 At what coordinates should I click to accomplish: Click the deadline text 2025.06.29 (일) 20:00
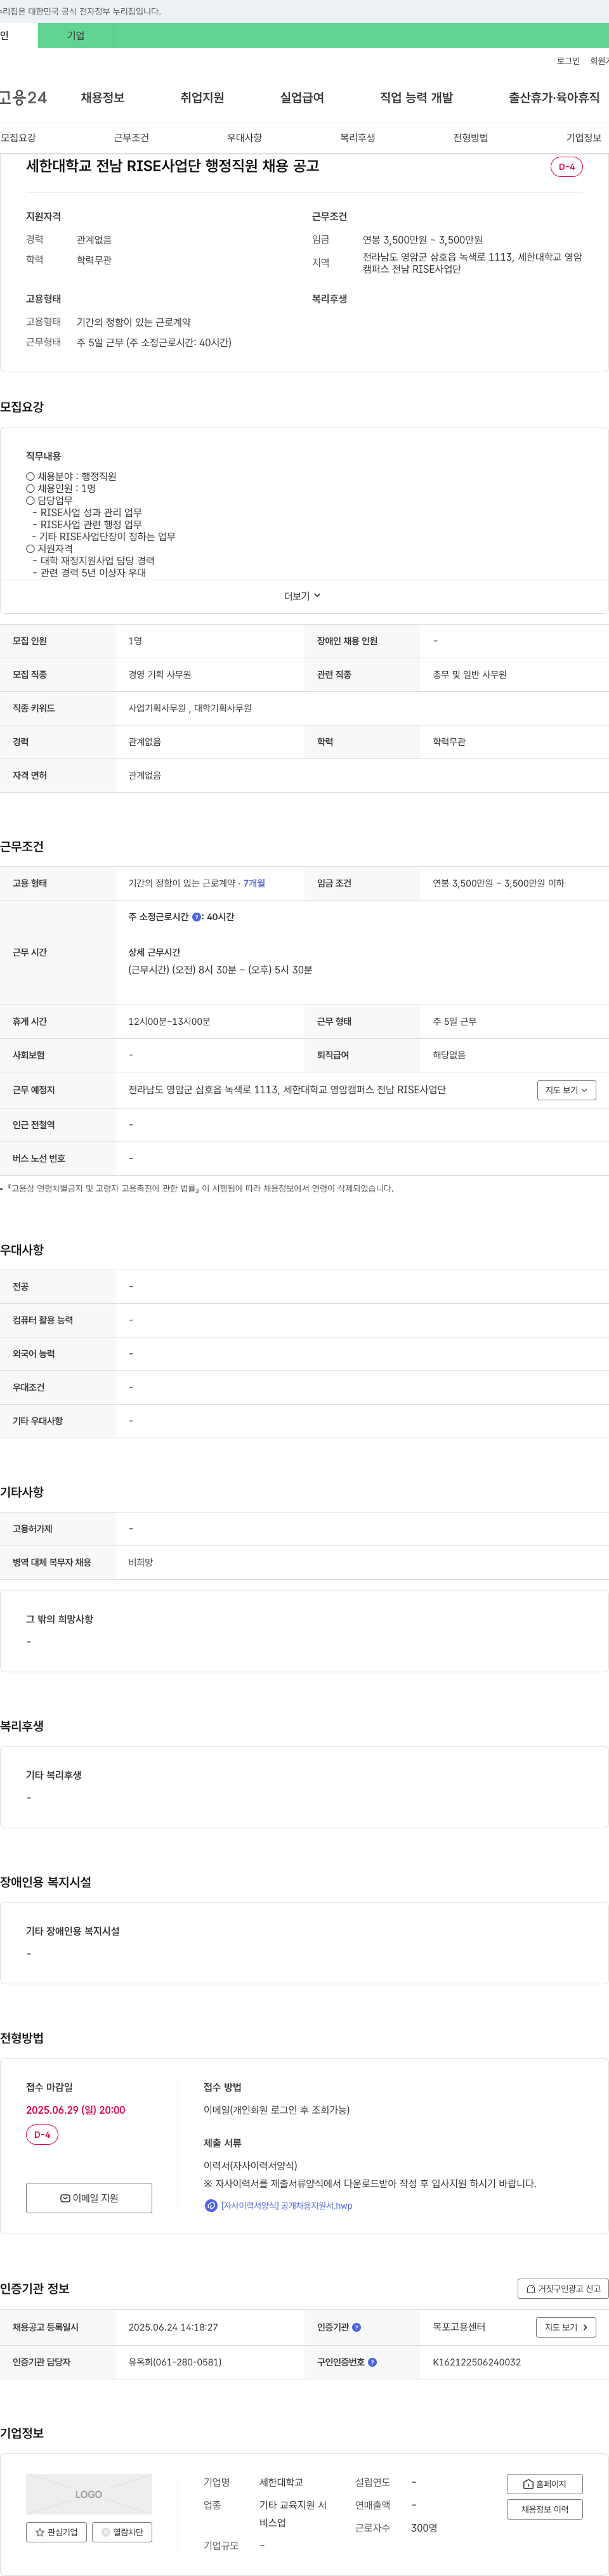(75, 2110)
